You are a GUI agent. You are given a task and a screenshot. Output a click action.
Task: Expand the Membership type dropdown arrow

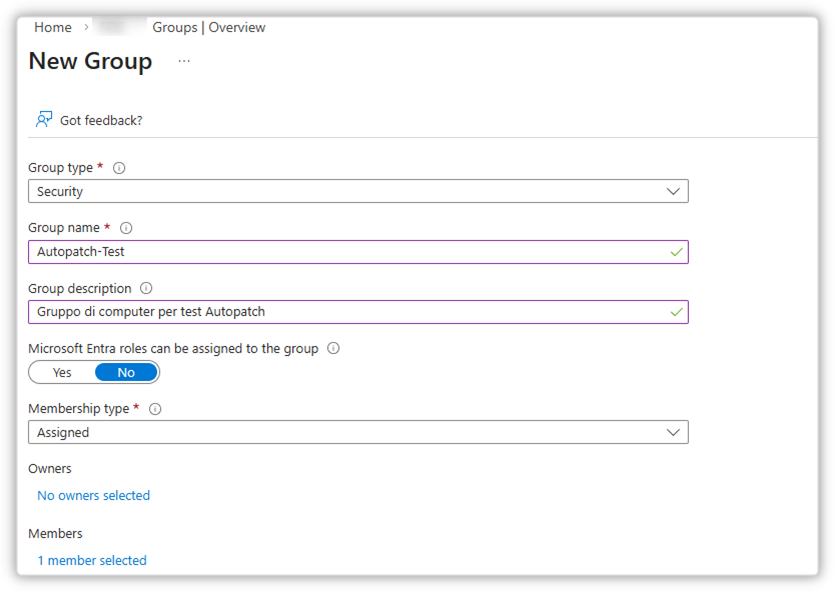(673, 432)
